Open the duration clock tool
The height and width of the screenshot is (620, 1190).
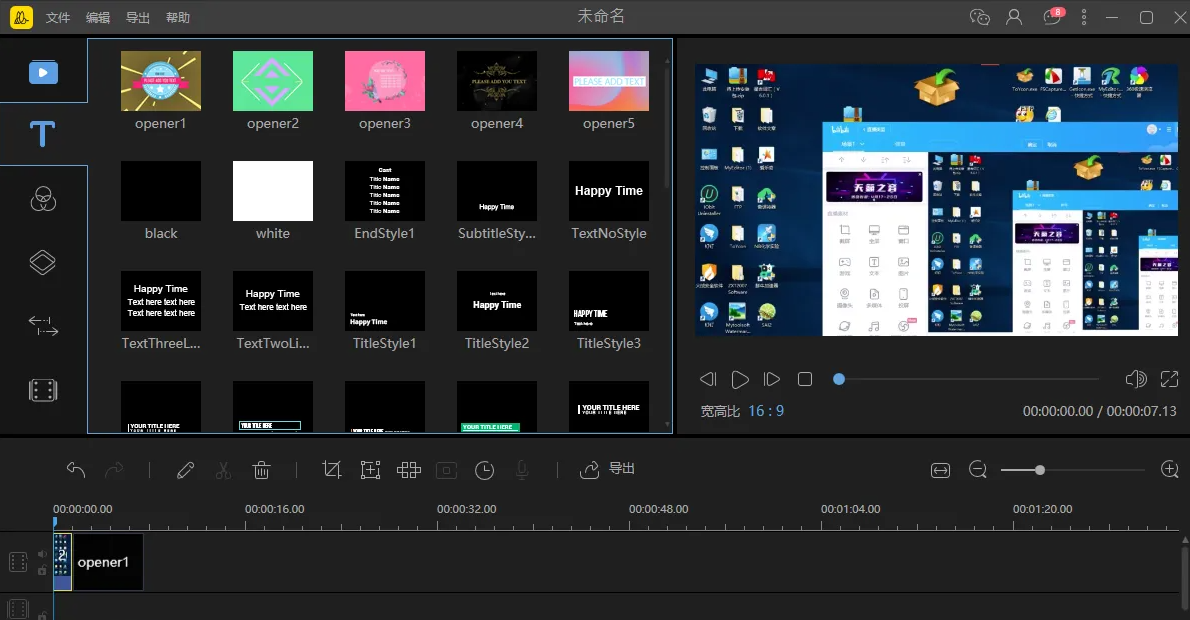click(484, 470)
